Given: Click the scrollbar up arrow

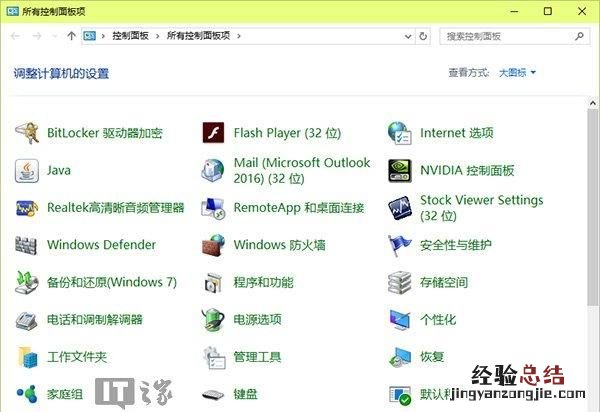Looking at the screenshot, I should (592, 103).
